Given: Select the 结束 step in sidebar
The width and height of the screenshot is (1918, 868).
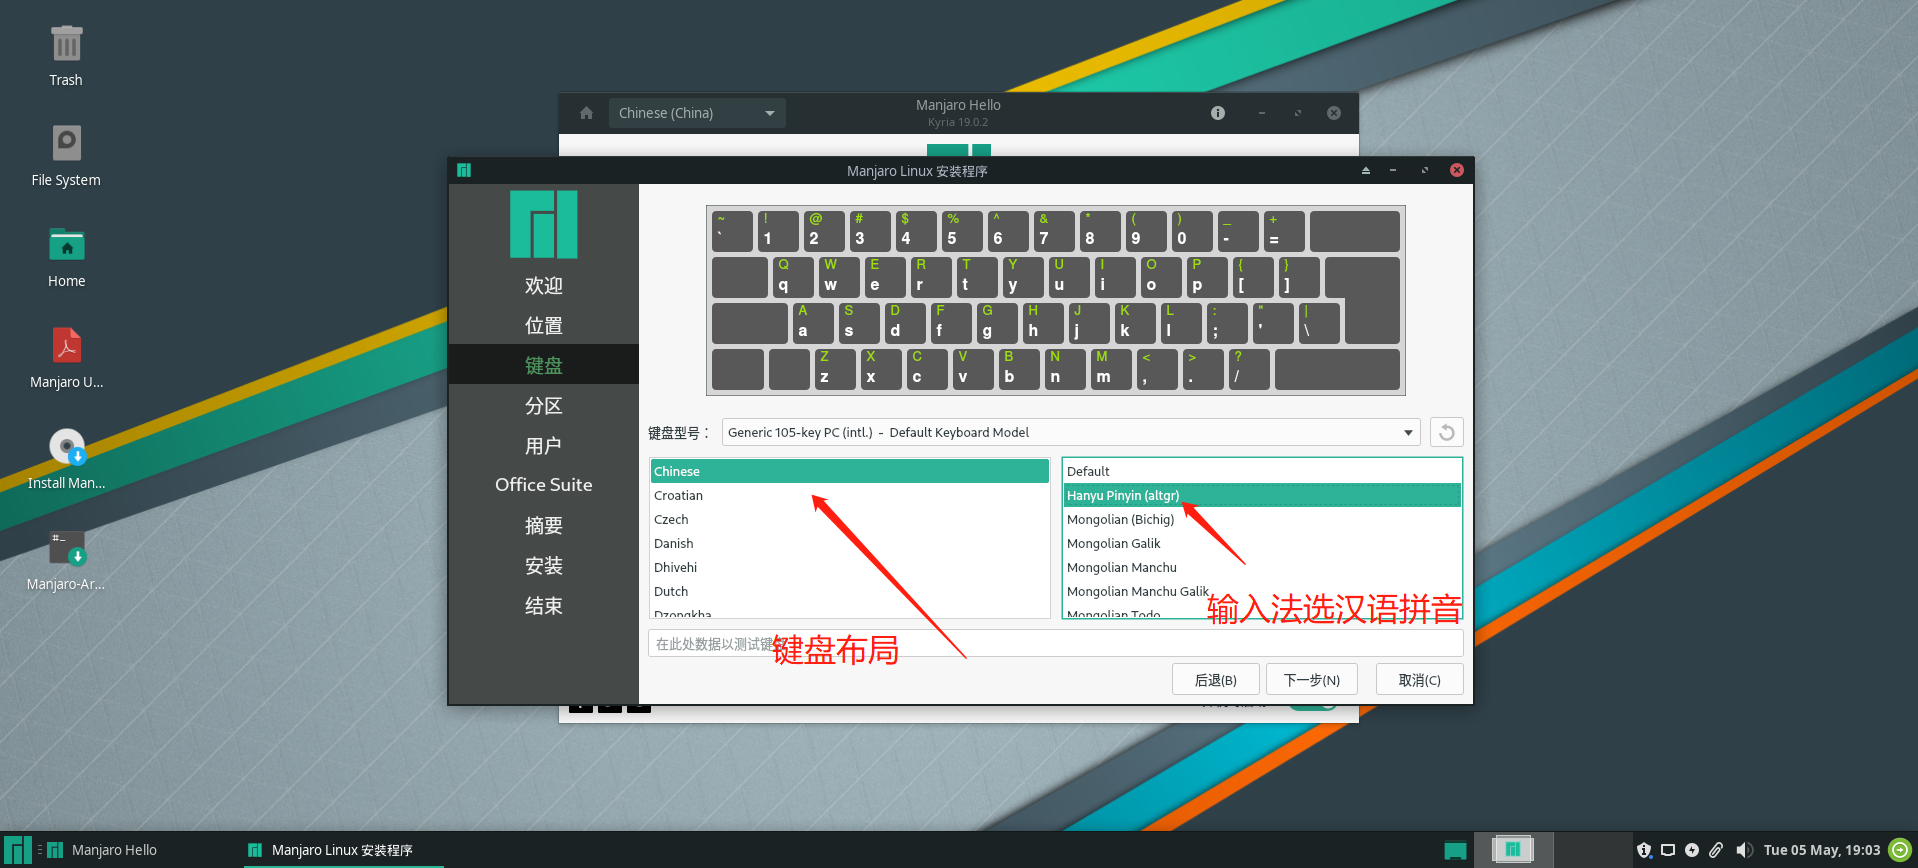Looking at the screenshot, I should [x=543, y=606].
